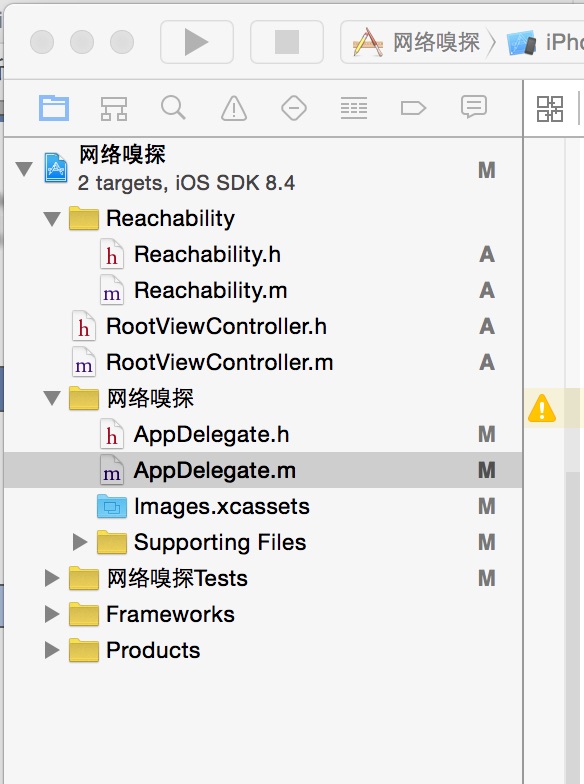The image size is (584, 784).
Task: Show the Project navigator
Action: click(54, 108)
